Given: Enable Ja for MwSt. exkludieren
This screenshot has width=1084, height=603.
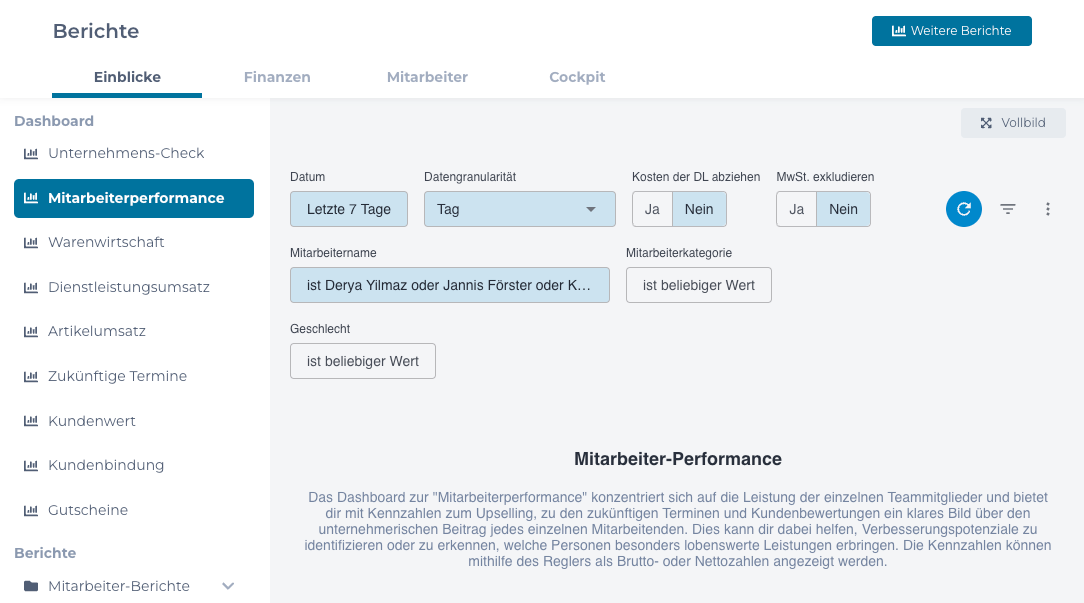Looking at the screenshot, I should pos(796,209).
